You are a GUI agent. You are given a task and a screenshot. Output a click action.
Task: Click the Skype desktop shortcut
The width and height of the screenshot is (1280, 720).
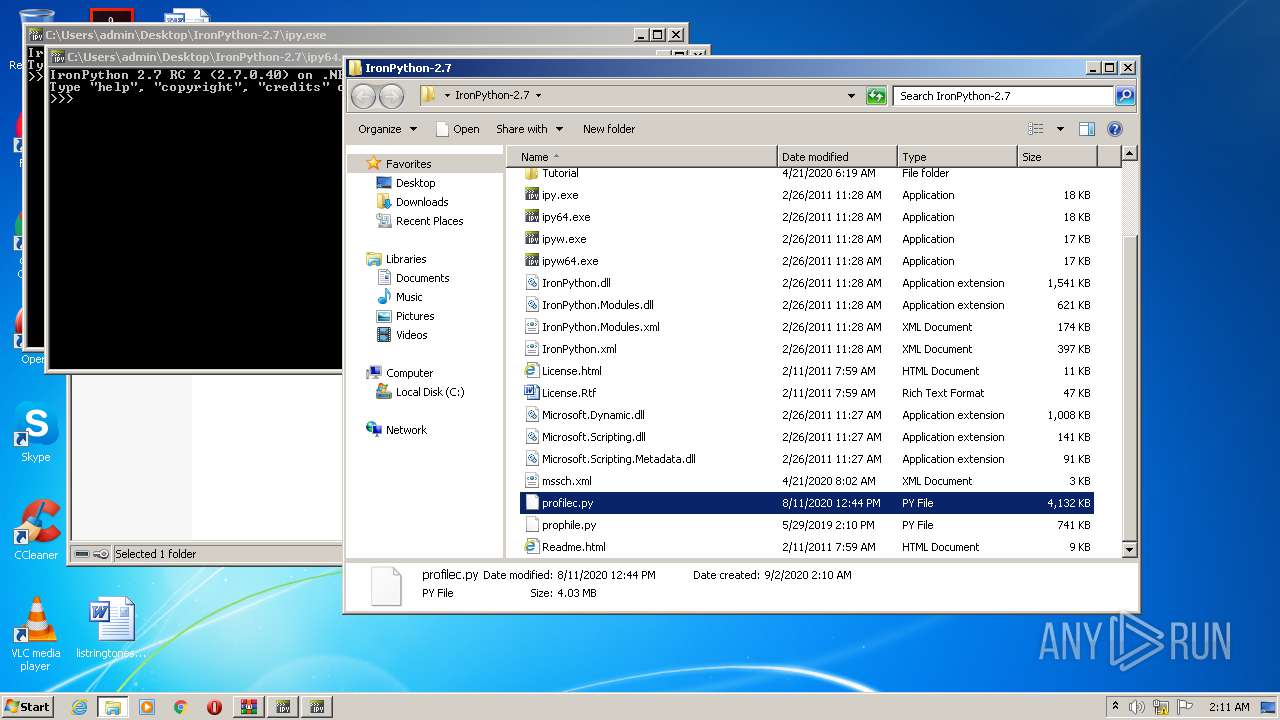36,434
